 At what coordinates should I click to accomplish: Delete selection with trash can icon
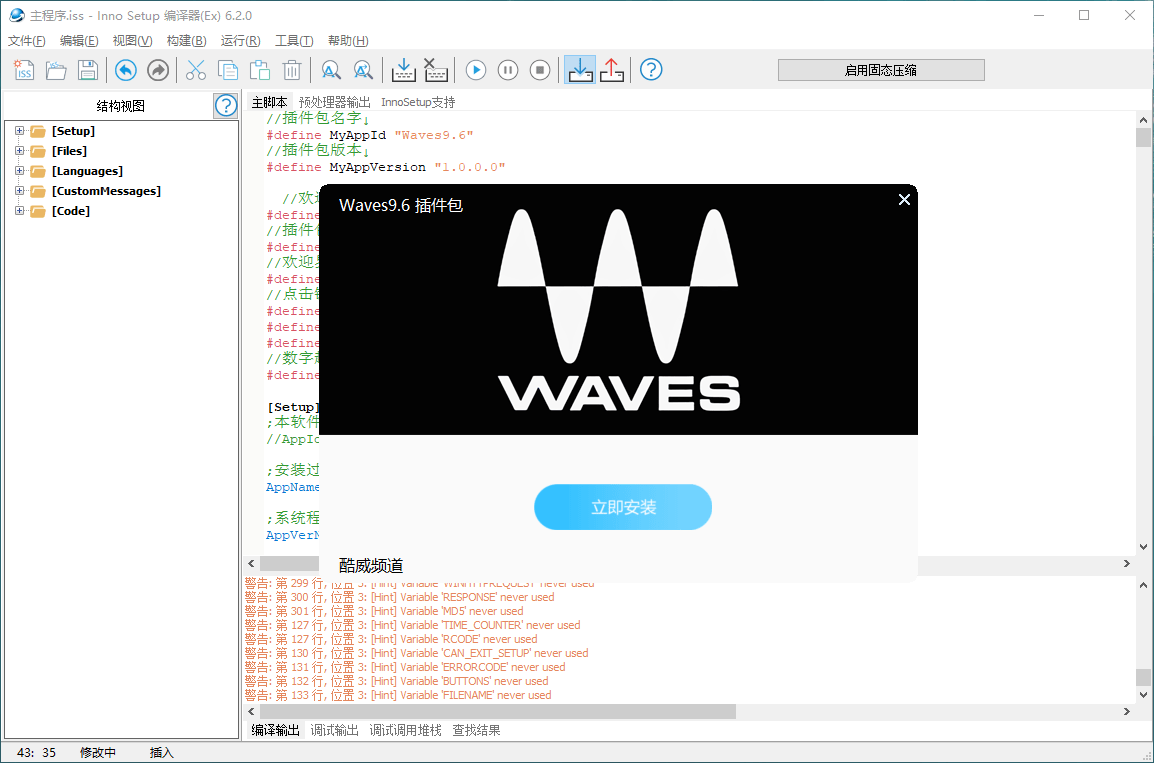tap(292, 70)
